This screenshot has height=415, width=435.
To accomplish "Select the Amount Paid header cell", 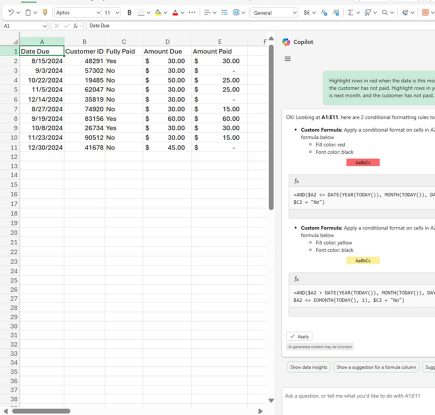I will [x=219, y=51].
